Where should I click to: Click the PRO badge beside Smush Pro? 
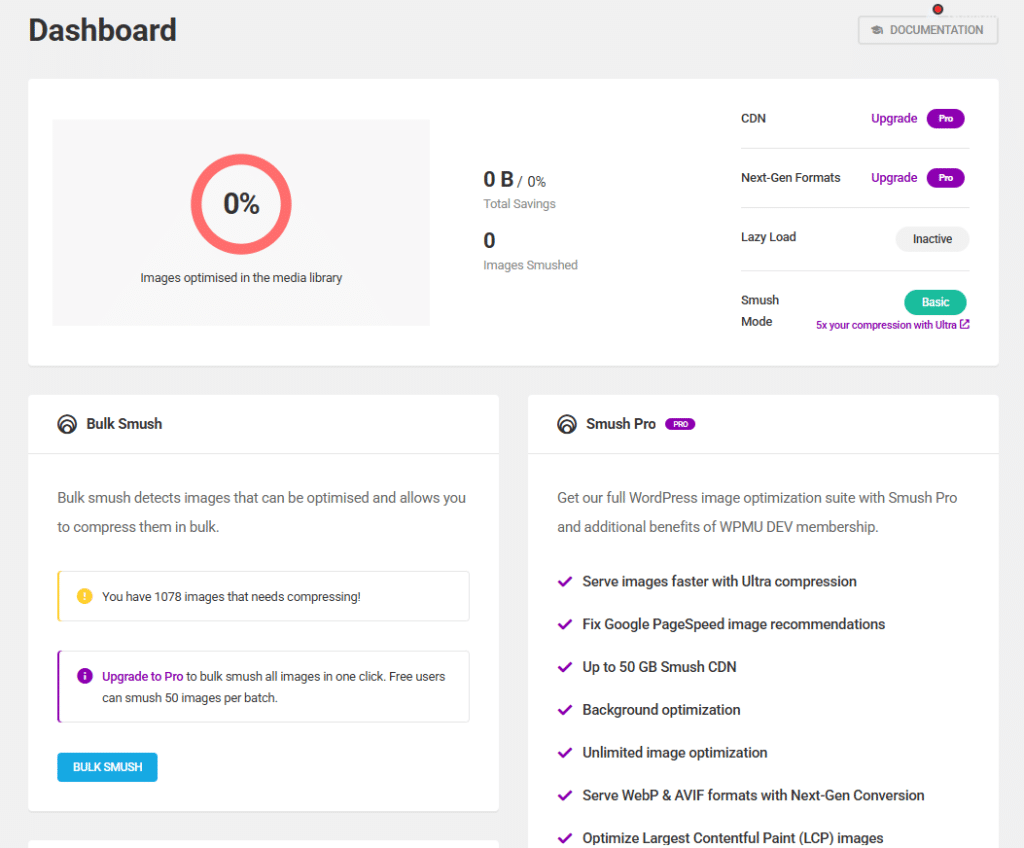coord(680,424)
